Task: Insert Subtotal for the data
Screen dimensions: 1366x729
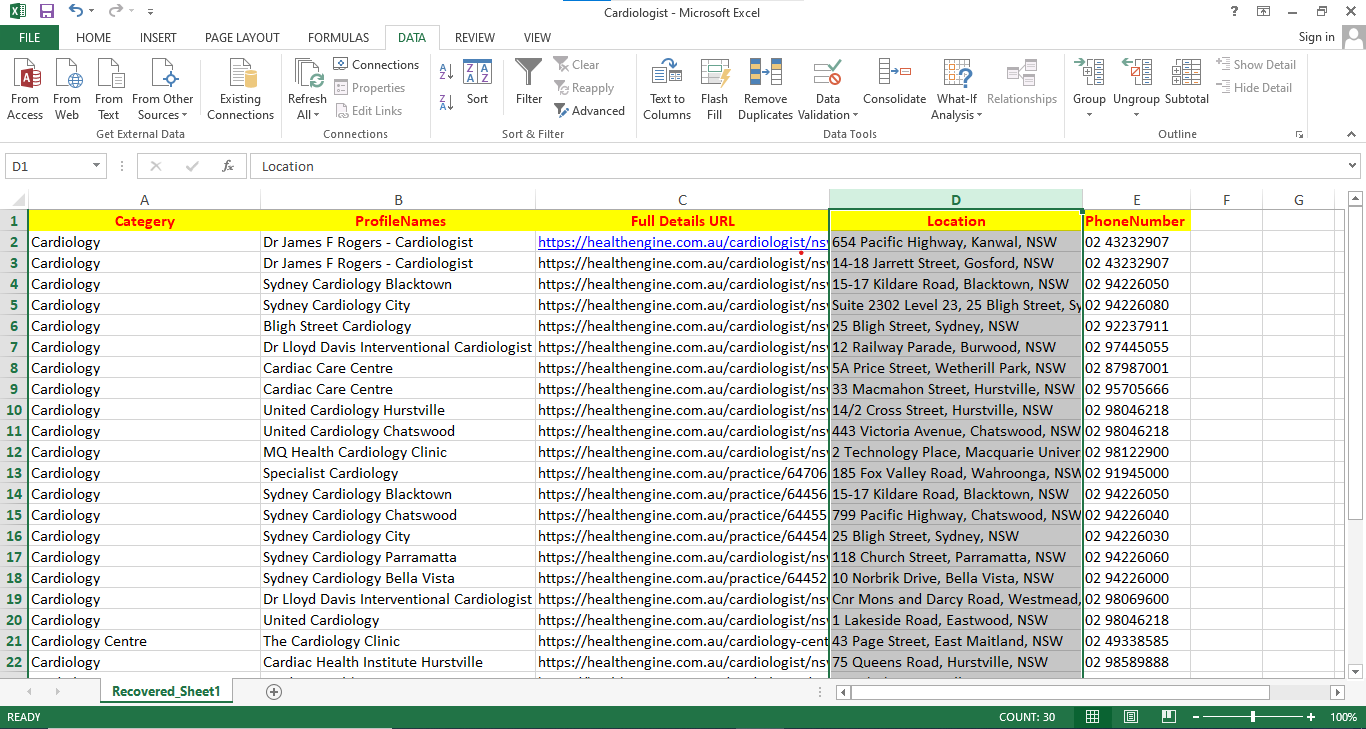Action: (1186, 88)
